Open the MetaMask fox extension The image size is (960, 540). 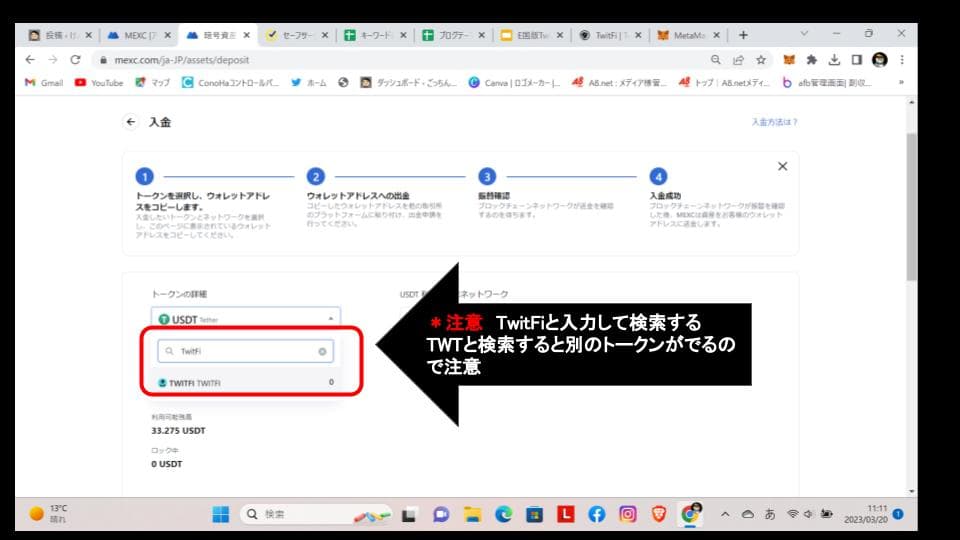pos(789,59)
